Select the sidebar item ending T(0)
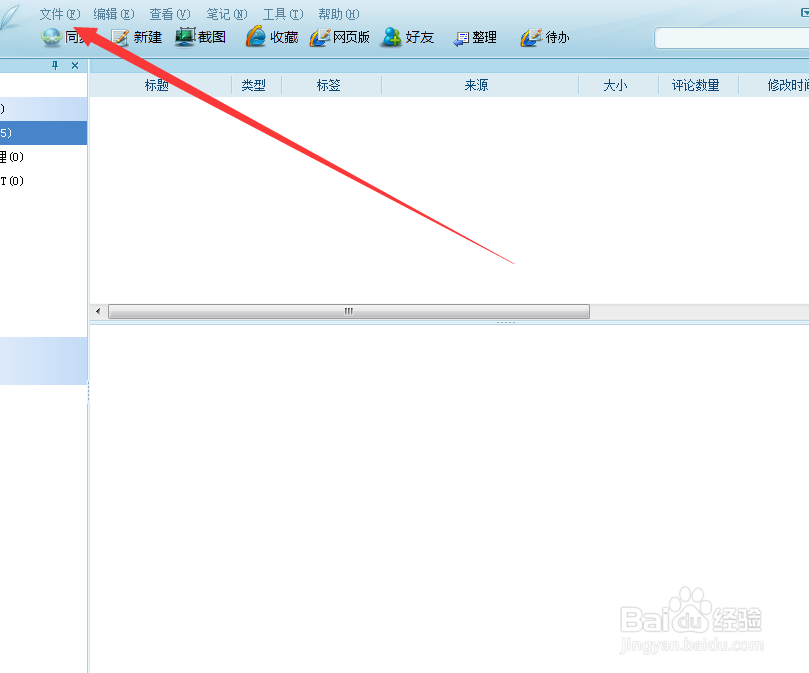809x673 pixels. click(43, 181)
